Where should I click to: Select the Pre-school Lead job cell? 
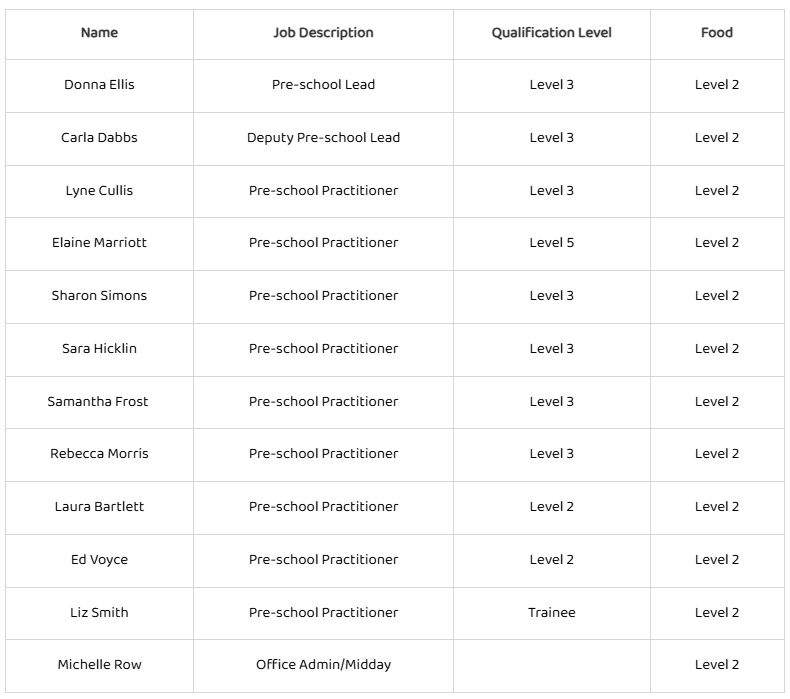click(323, 85)
